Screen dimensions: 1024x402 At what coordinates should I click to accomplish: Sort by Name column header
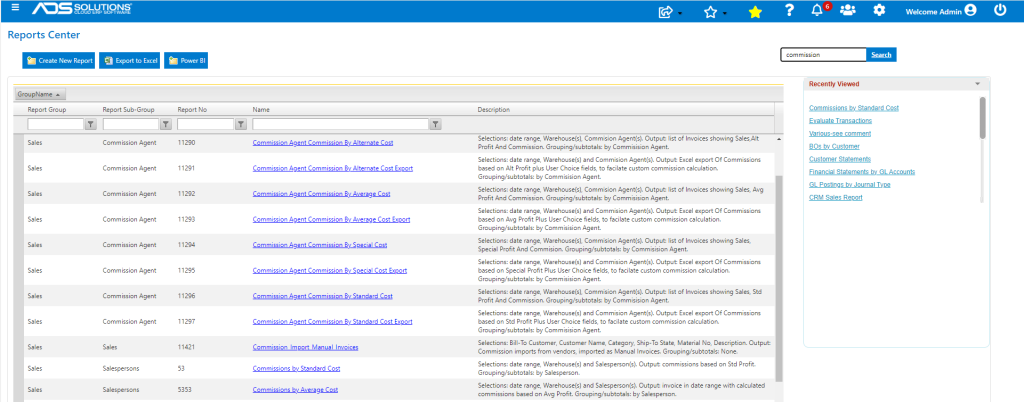point(261,110)
